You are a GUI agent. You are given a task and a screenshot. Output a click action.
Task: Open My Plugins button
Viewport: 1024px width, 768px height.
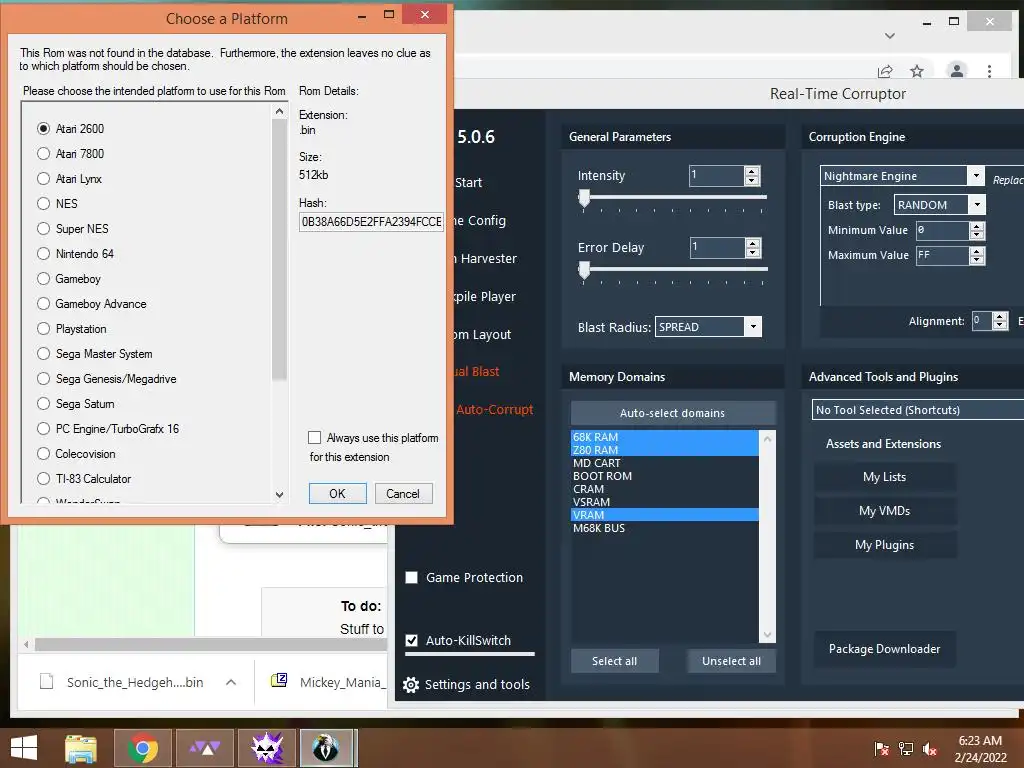tap(885, 545)
